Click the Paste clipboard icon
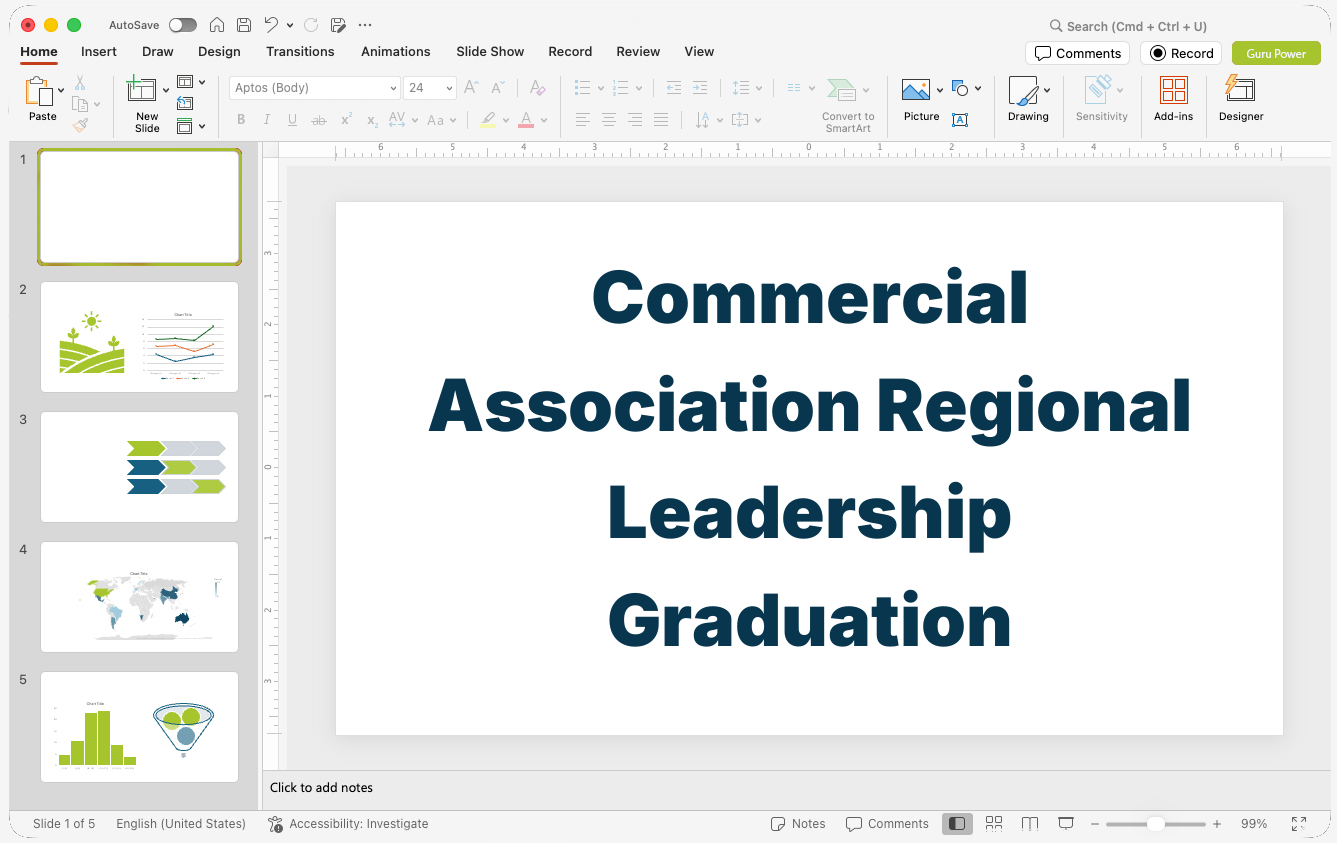The width and height of the screenshot is (1337, 843). [40, 91]
